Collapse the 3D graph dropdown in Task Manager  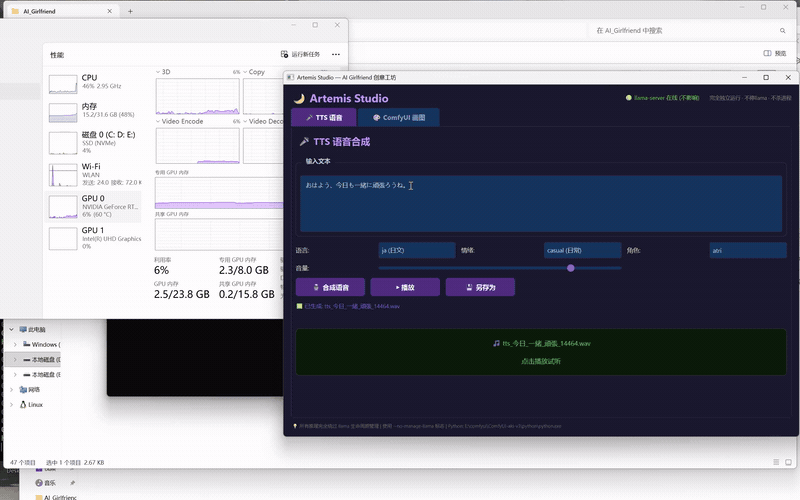pyautogui.click(x=158, y=72)
